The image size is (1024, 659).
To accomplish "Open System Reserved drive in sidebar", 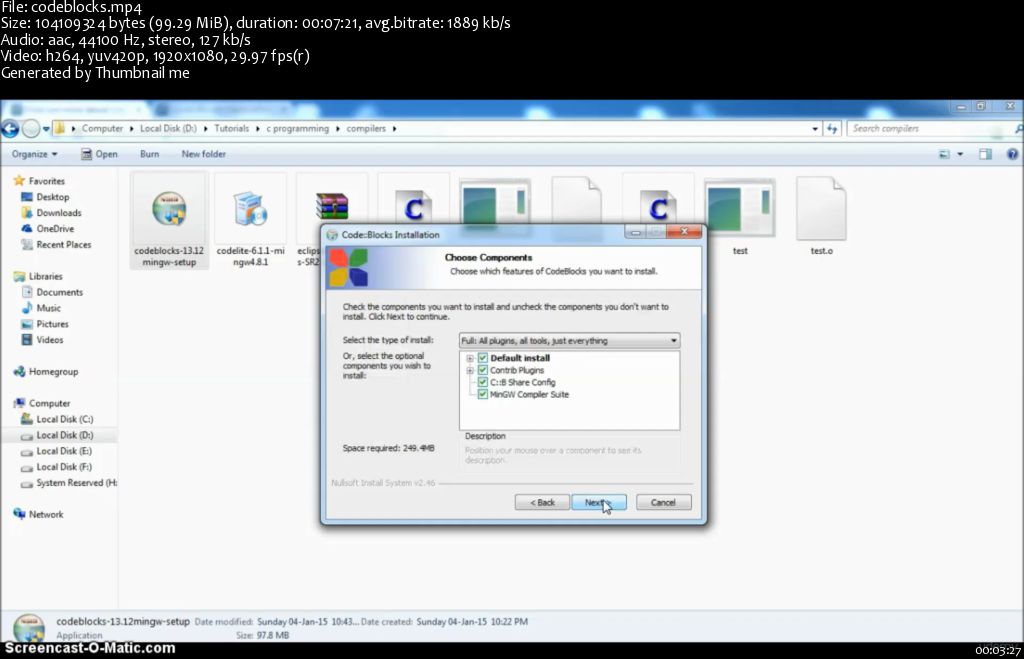I will (x=69, y=483).
